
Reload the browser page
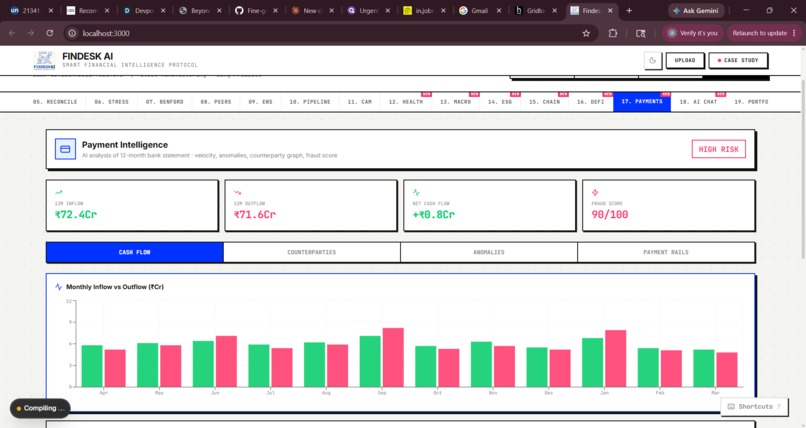click(x=49, y=33)
